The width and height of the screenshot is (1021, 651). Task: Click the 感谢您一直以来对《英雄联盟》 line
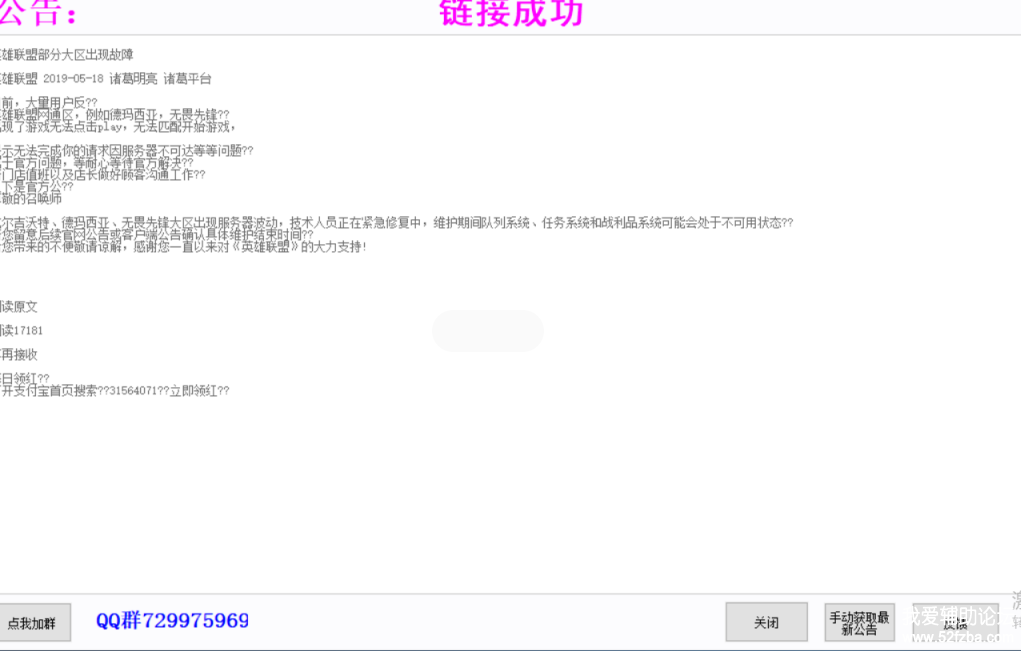[184, 247]
